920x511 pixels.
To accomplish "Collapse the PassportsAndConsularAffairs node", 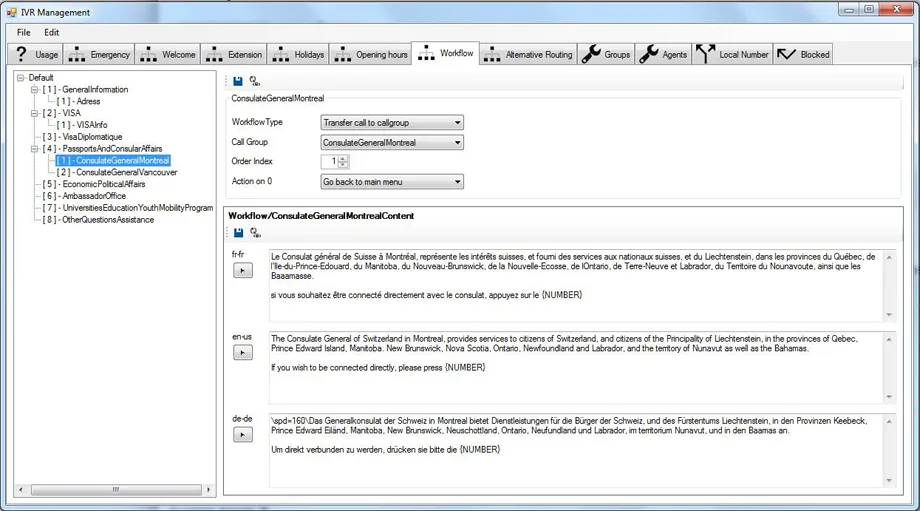I will [35, 148].
